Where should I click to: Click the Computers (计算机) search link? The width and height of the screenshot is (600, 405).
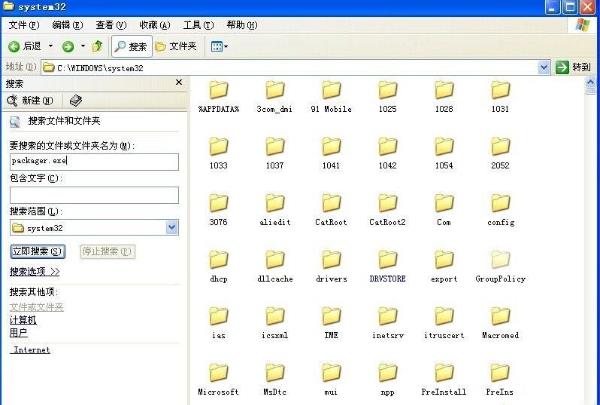[23, 320]
